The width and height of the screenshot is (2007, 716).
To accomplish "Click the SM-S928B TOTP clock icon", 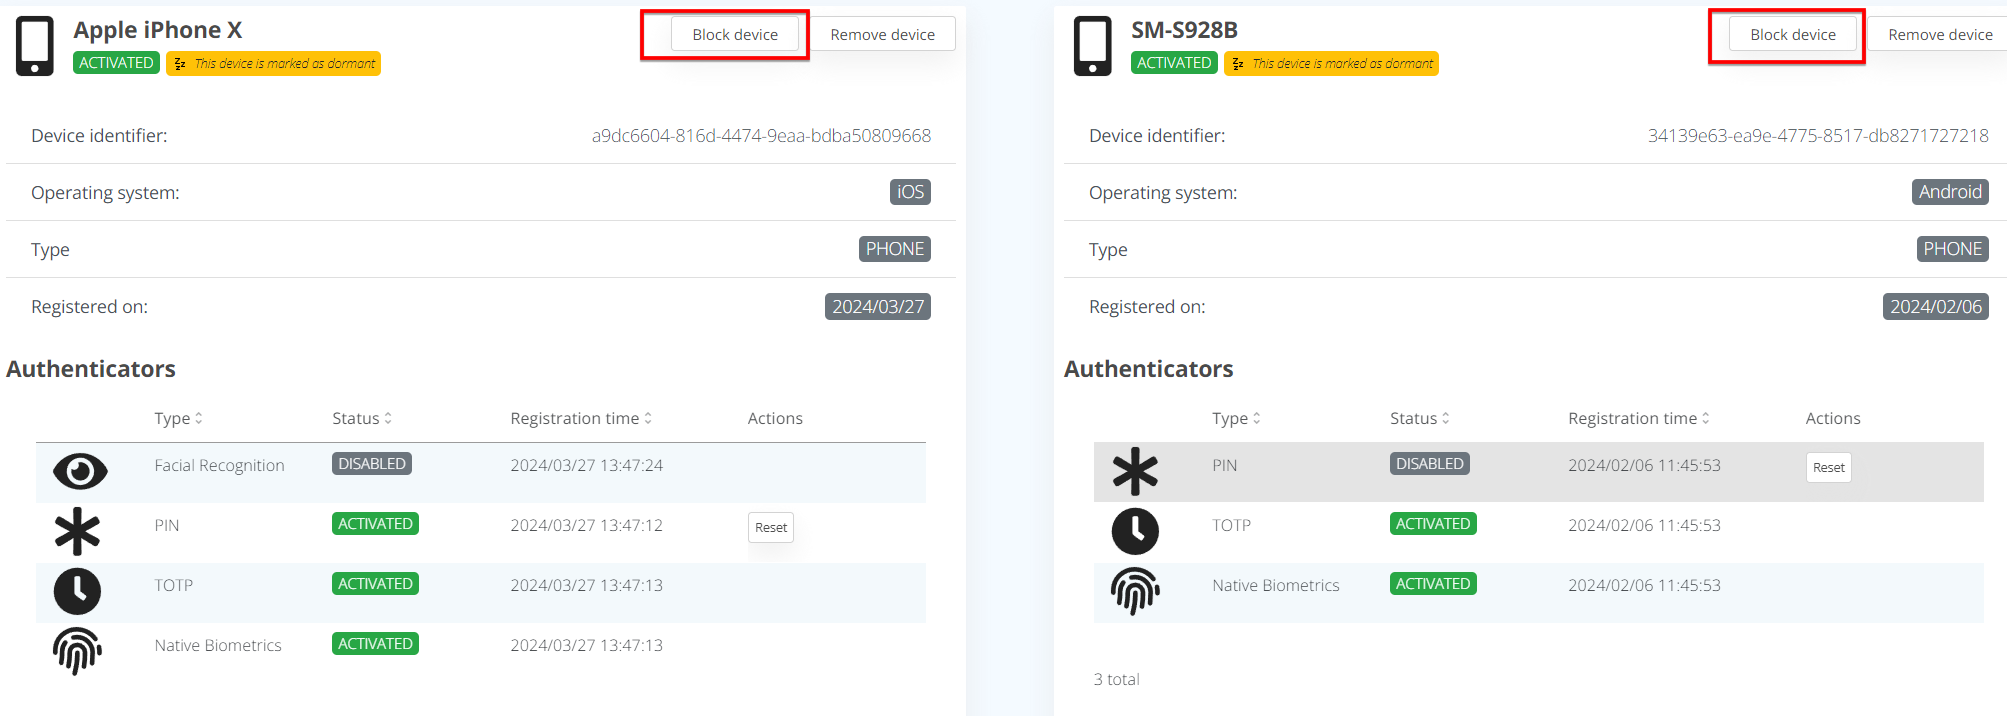I will (1135, 531).
